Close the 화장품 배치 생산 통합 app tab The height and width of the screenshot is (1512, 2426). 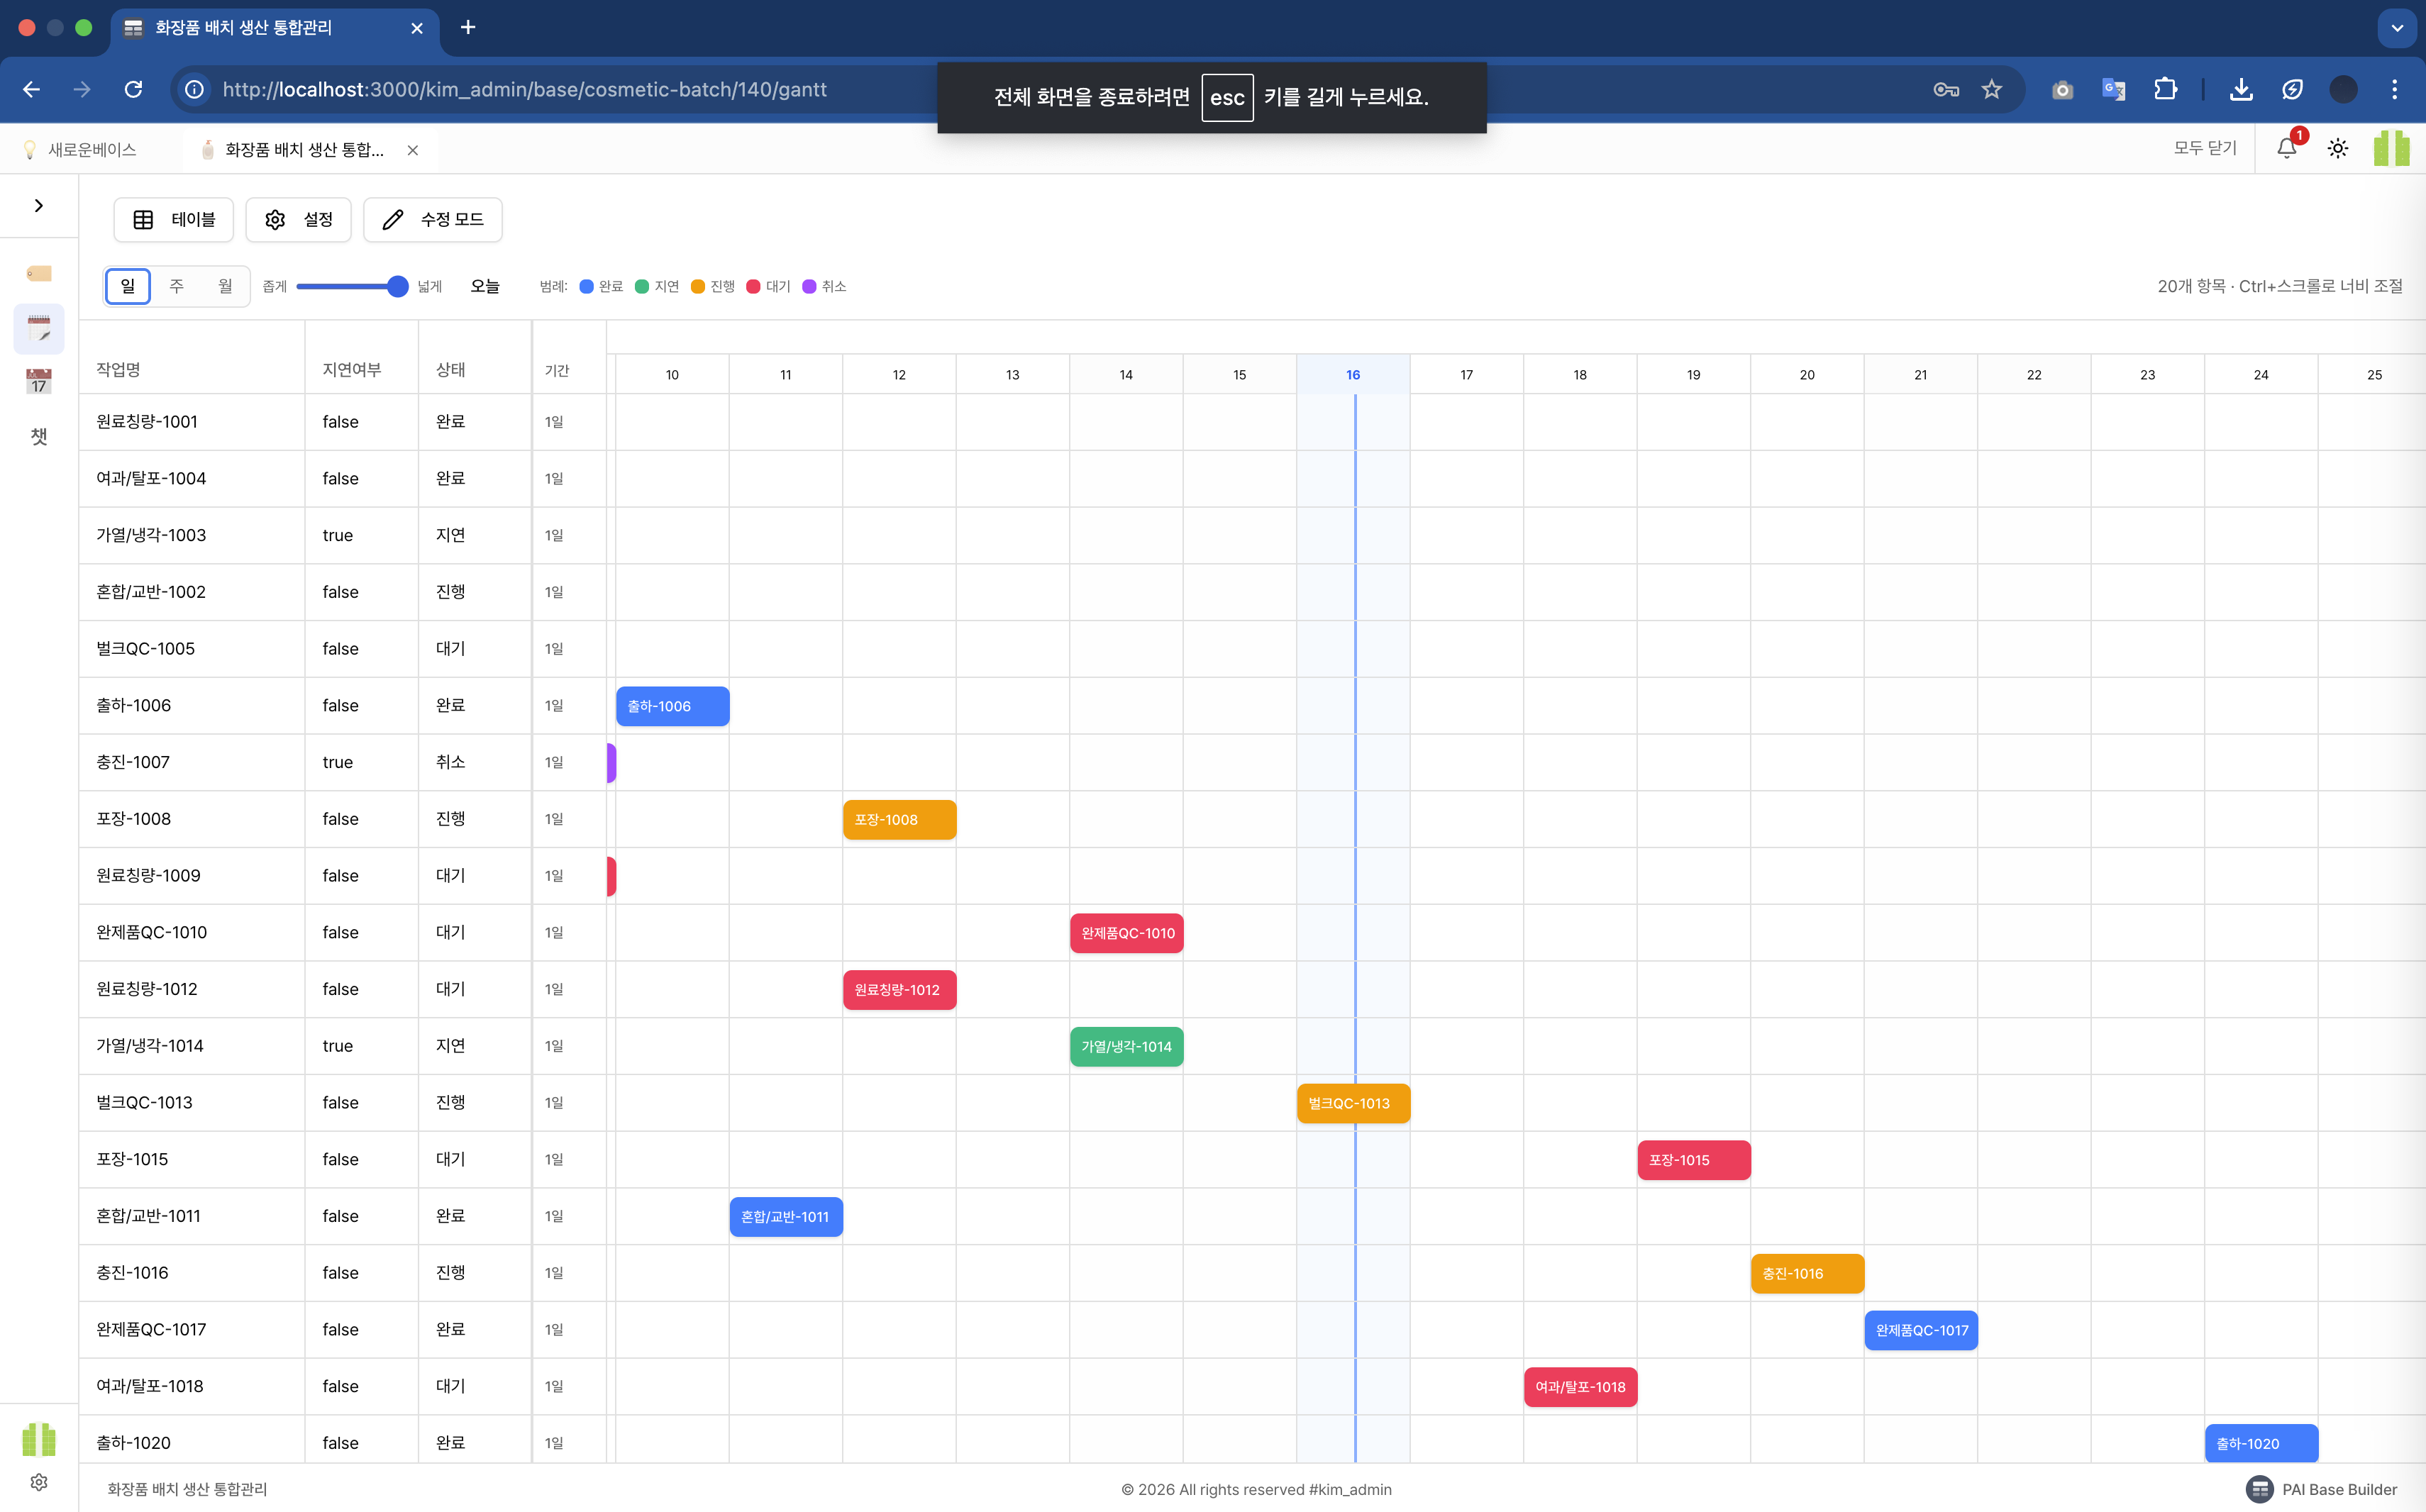[412, 150]
